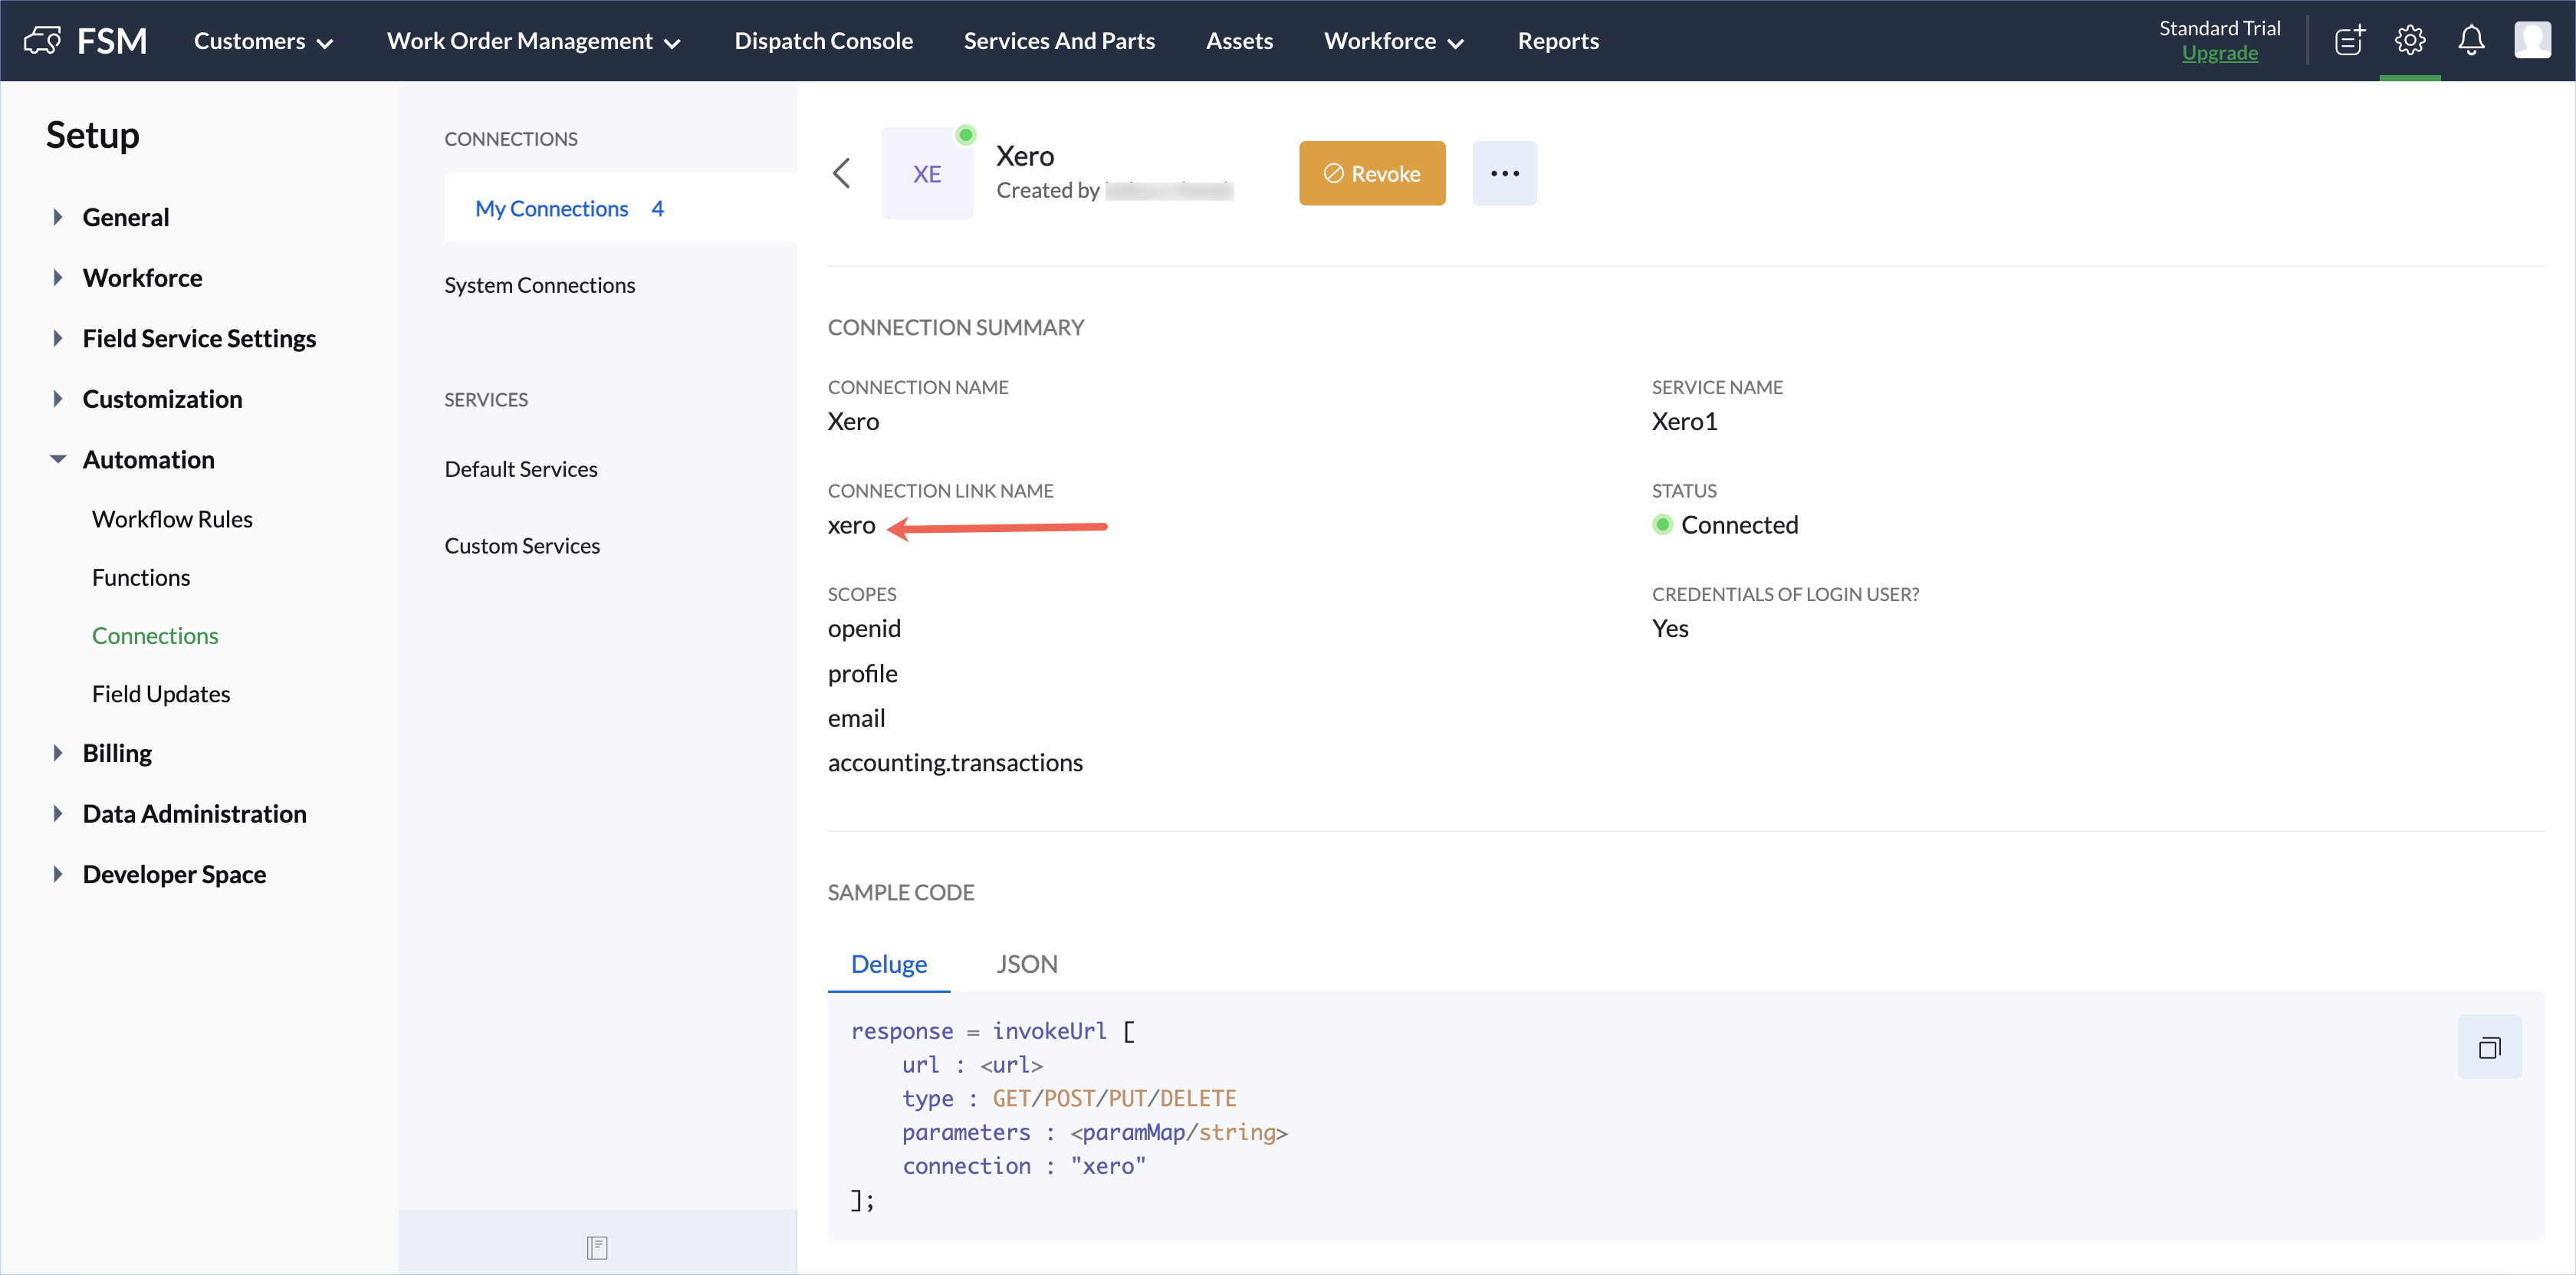Open the Customers dropdown menu
The image size is (2576, 1275).
pyautogui.click(x=263, y=41)
